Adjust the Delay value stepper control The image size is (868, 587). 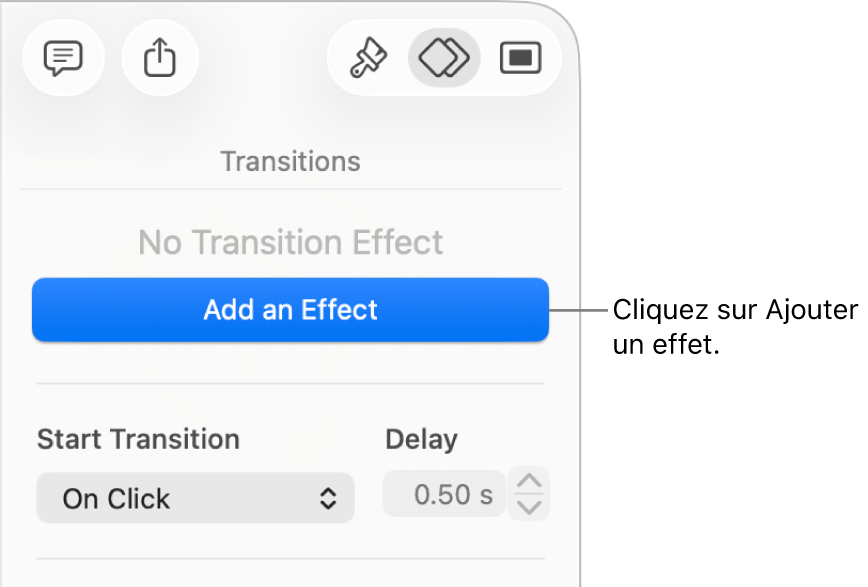(x=529, y=493)
